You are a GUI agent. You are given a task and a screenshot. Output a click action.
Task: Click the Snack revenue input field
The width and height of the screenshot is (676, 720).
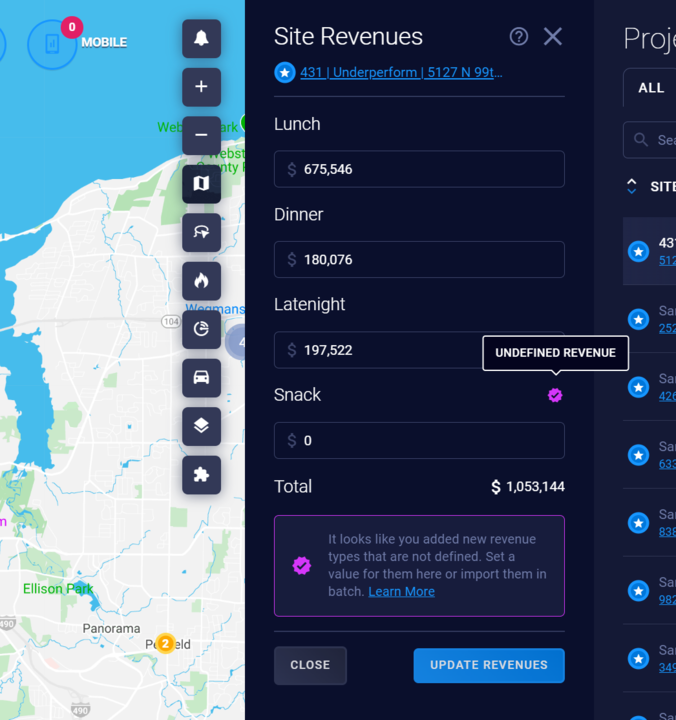(x=419, y=440)
